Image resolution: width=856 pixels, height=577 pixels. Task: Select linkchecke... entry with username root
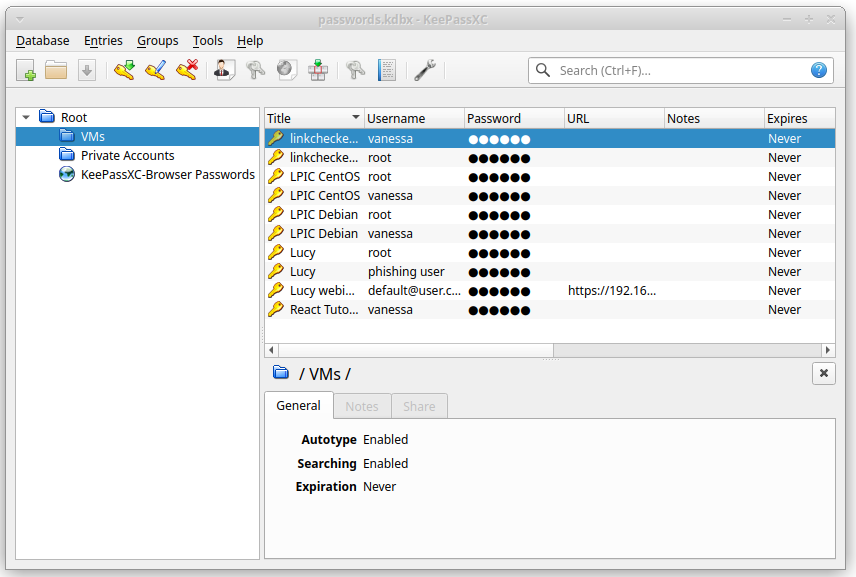[550, 158]
